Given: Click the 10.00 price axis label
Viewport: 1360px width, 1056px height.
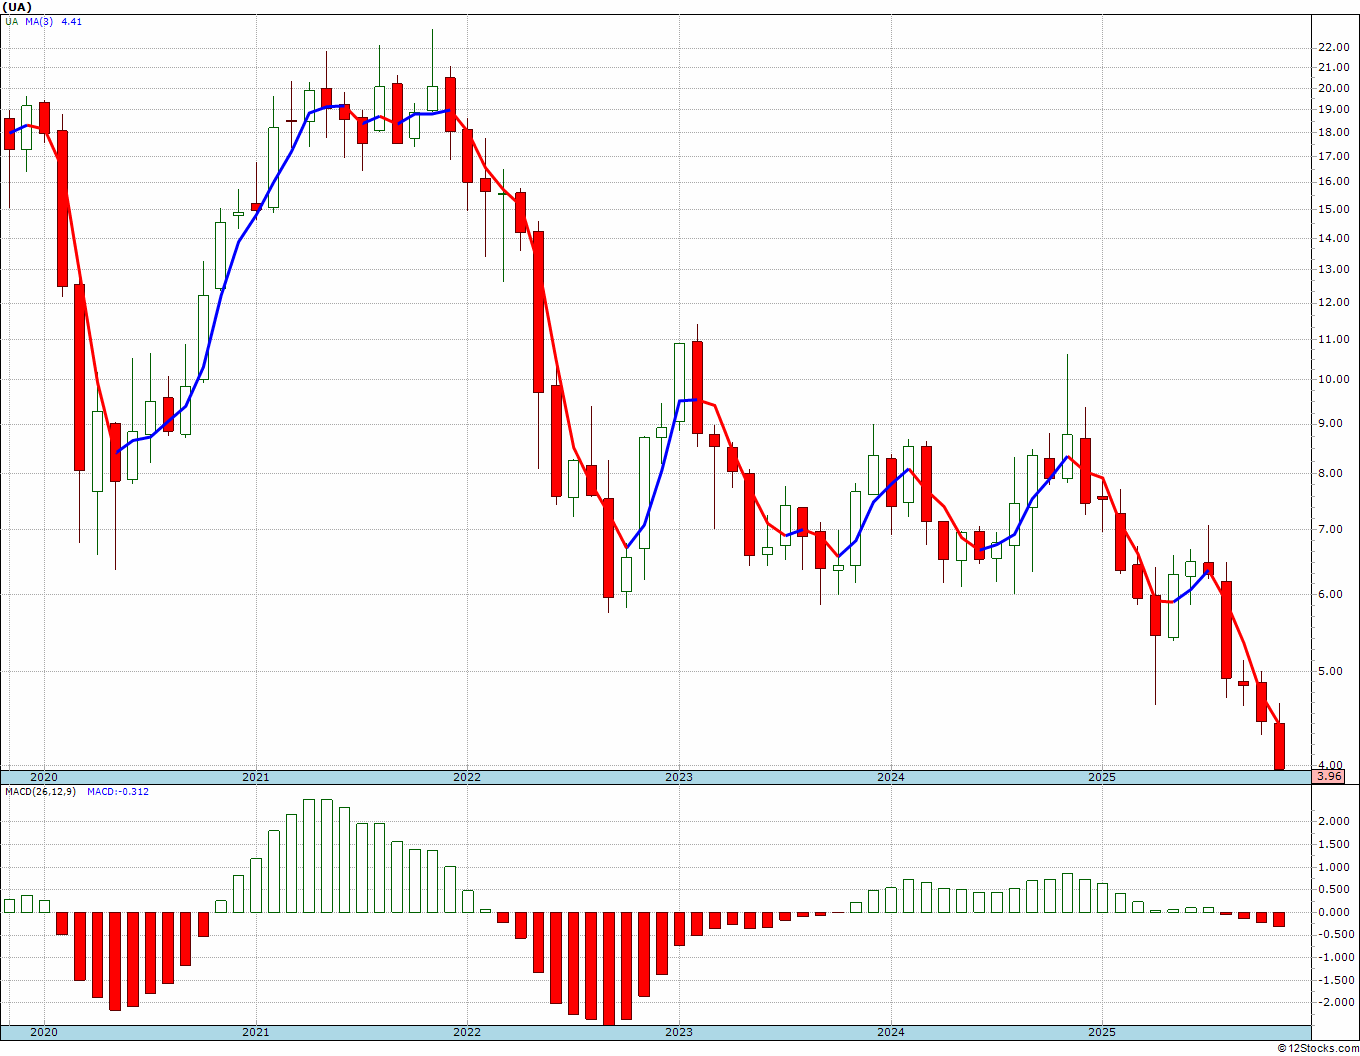Looking at the screenshot, I should 1334,380.
